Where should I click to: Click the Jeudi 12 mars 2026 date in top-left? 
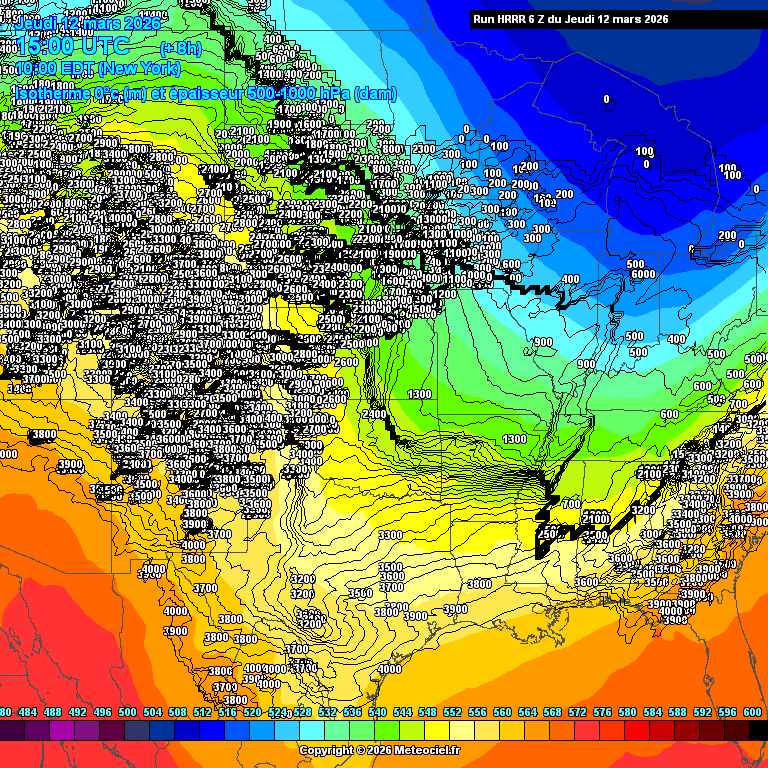pos(90,22)
